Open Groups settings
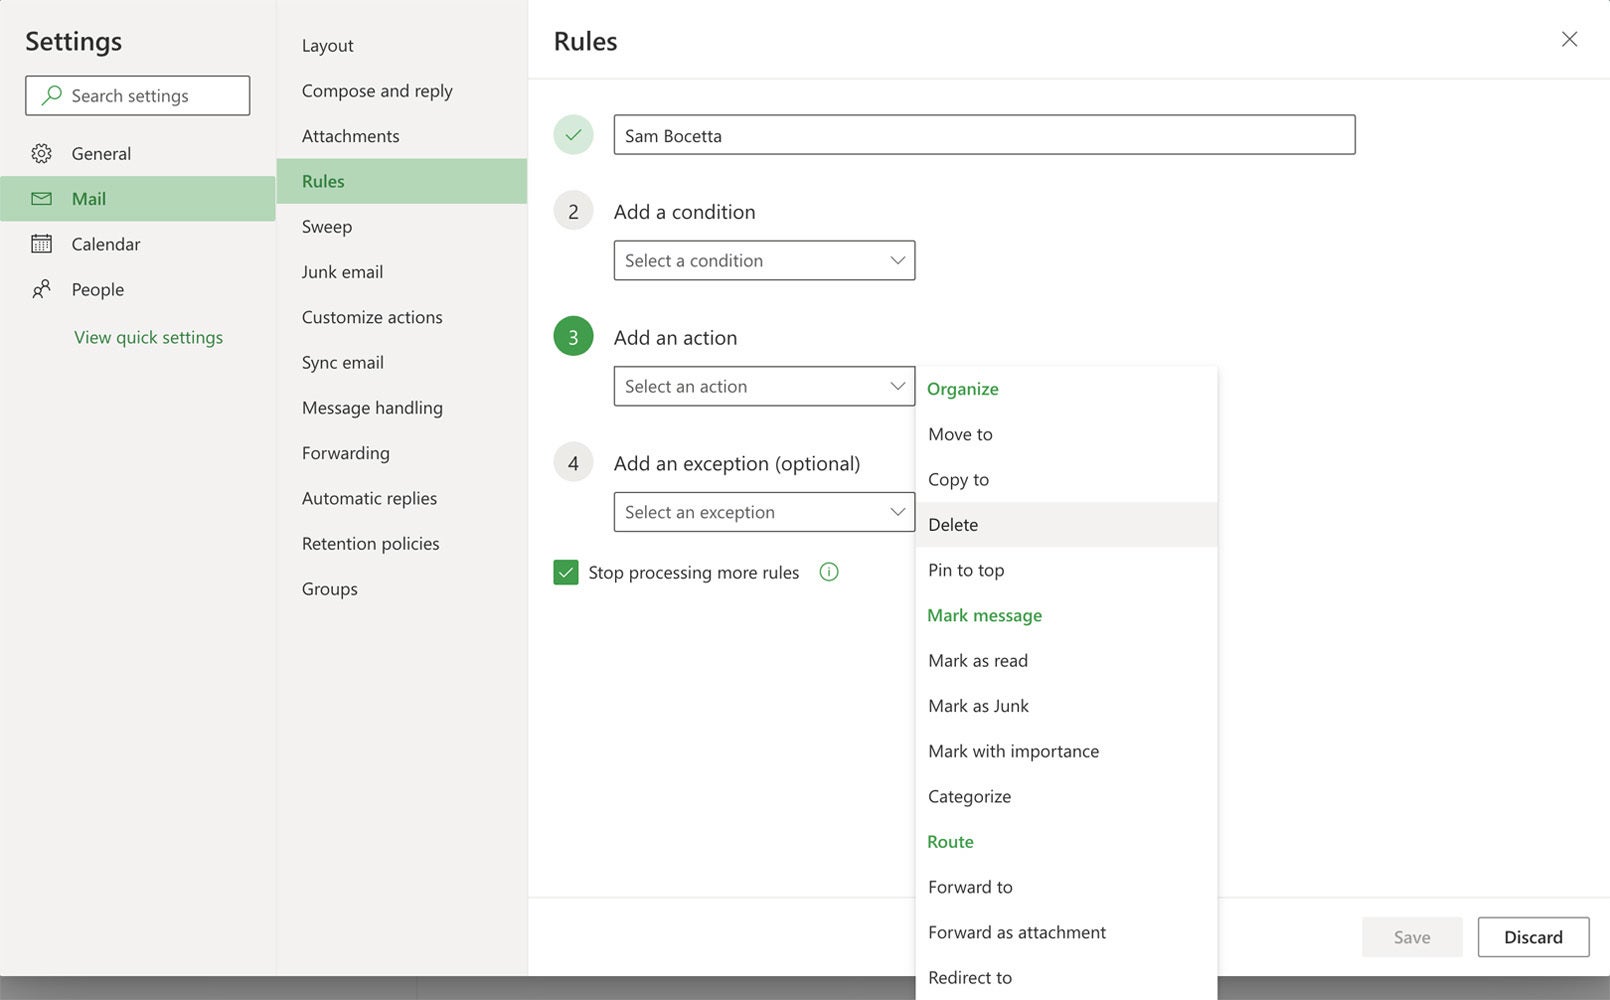The width and height of the screenshot is (1610, 1000). [x=401, y=589]
